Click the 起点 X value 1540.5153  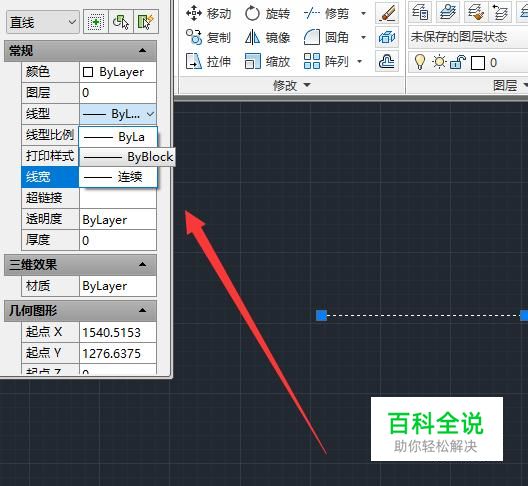(x=118, y=332)
